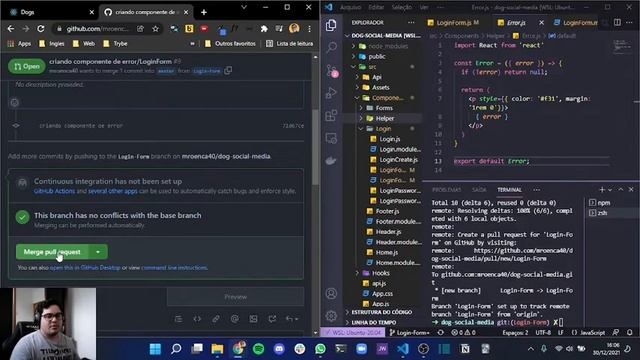Click the Chrome address bar

pos(97,29)
